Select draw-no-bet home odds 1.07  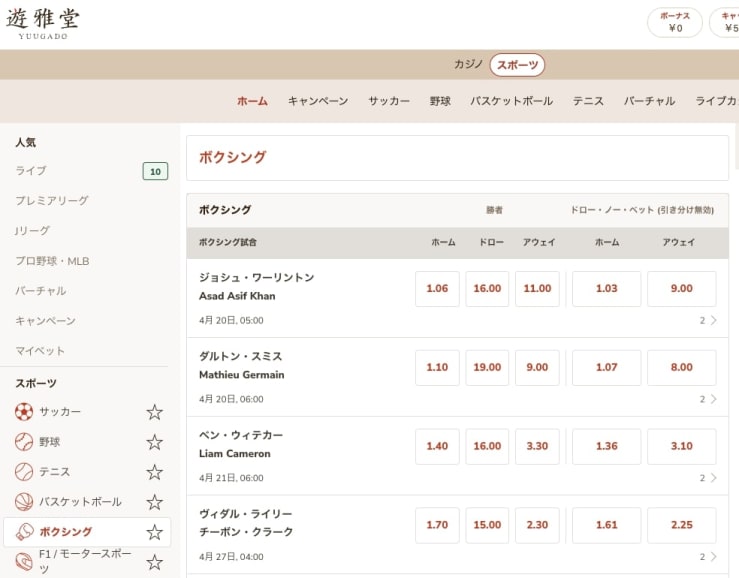click(607, 367)
